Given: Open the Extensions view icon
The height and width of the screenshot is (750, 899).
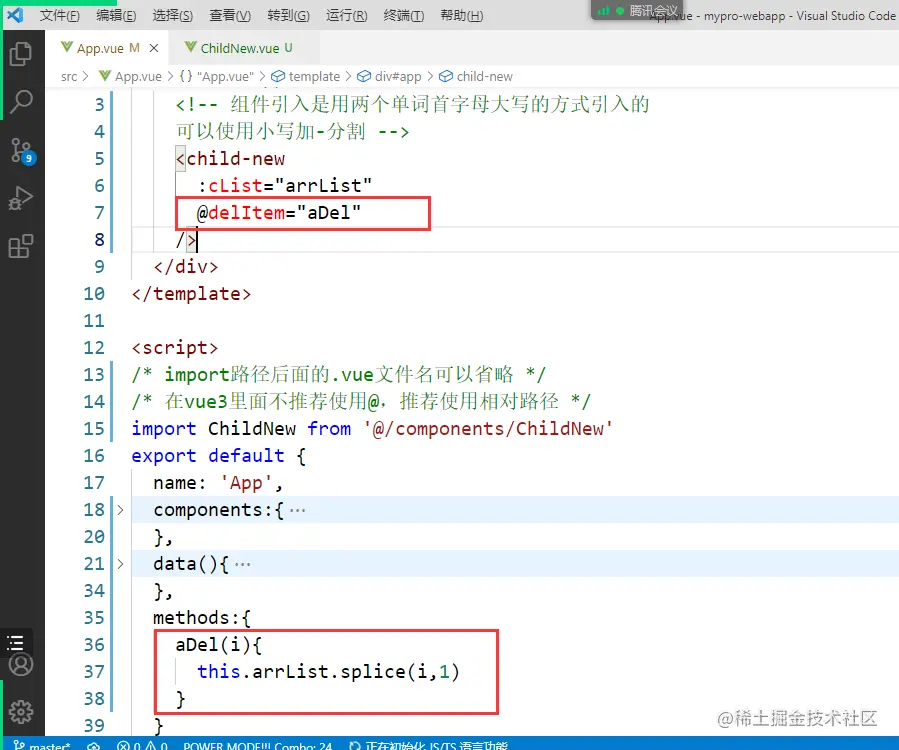Looking at the screenshot, I should 22,246.
